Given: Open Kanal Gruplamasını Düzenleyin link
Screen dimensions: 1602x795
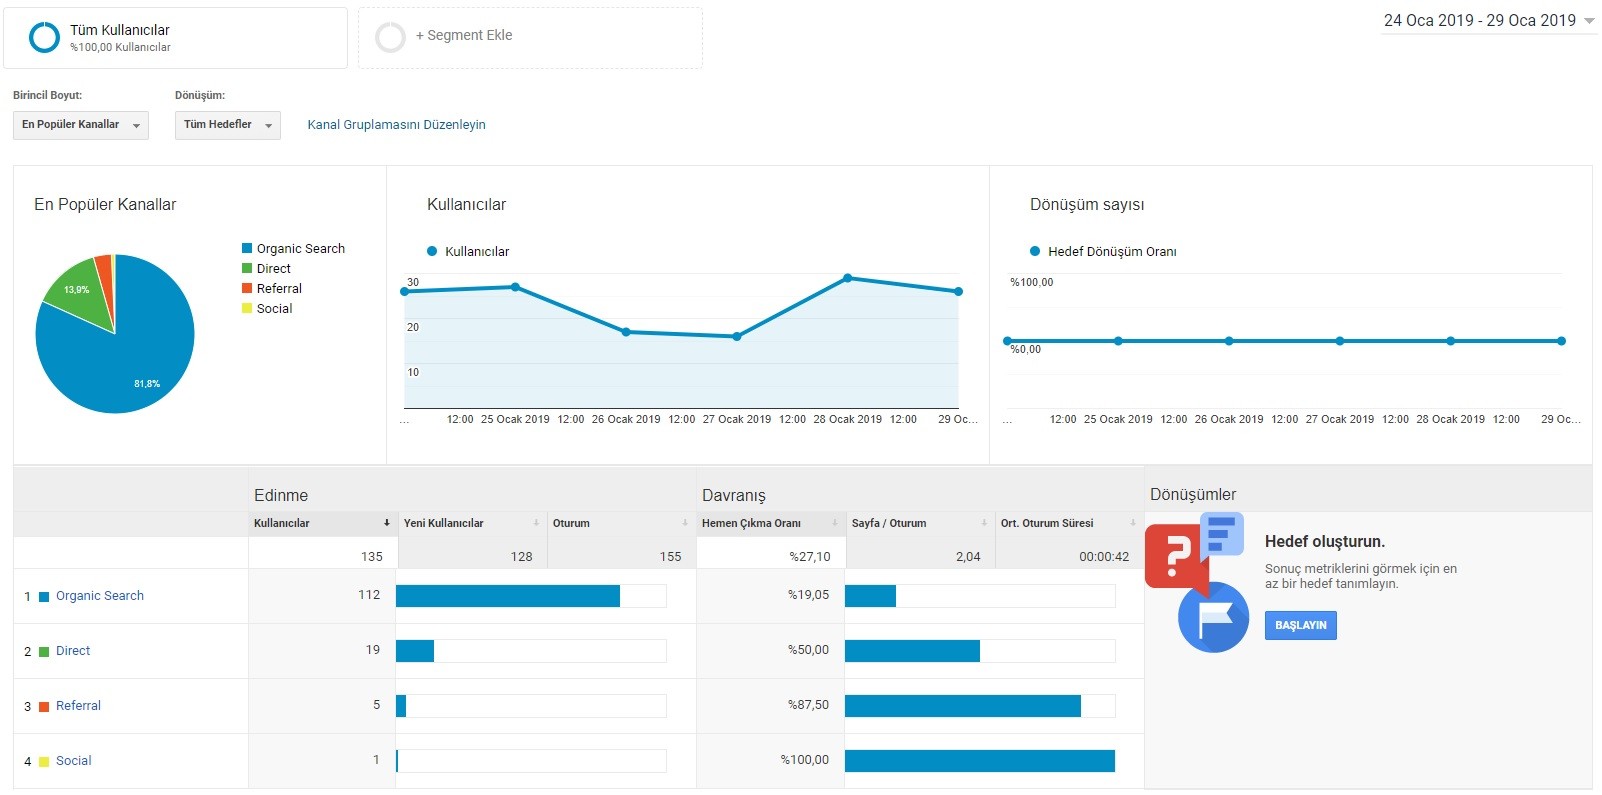Looking at the screenshot, I should click(x=396, y=125).
